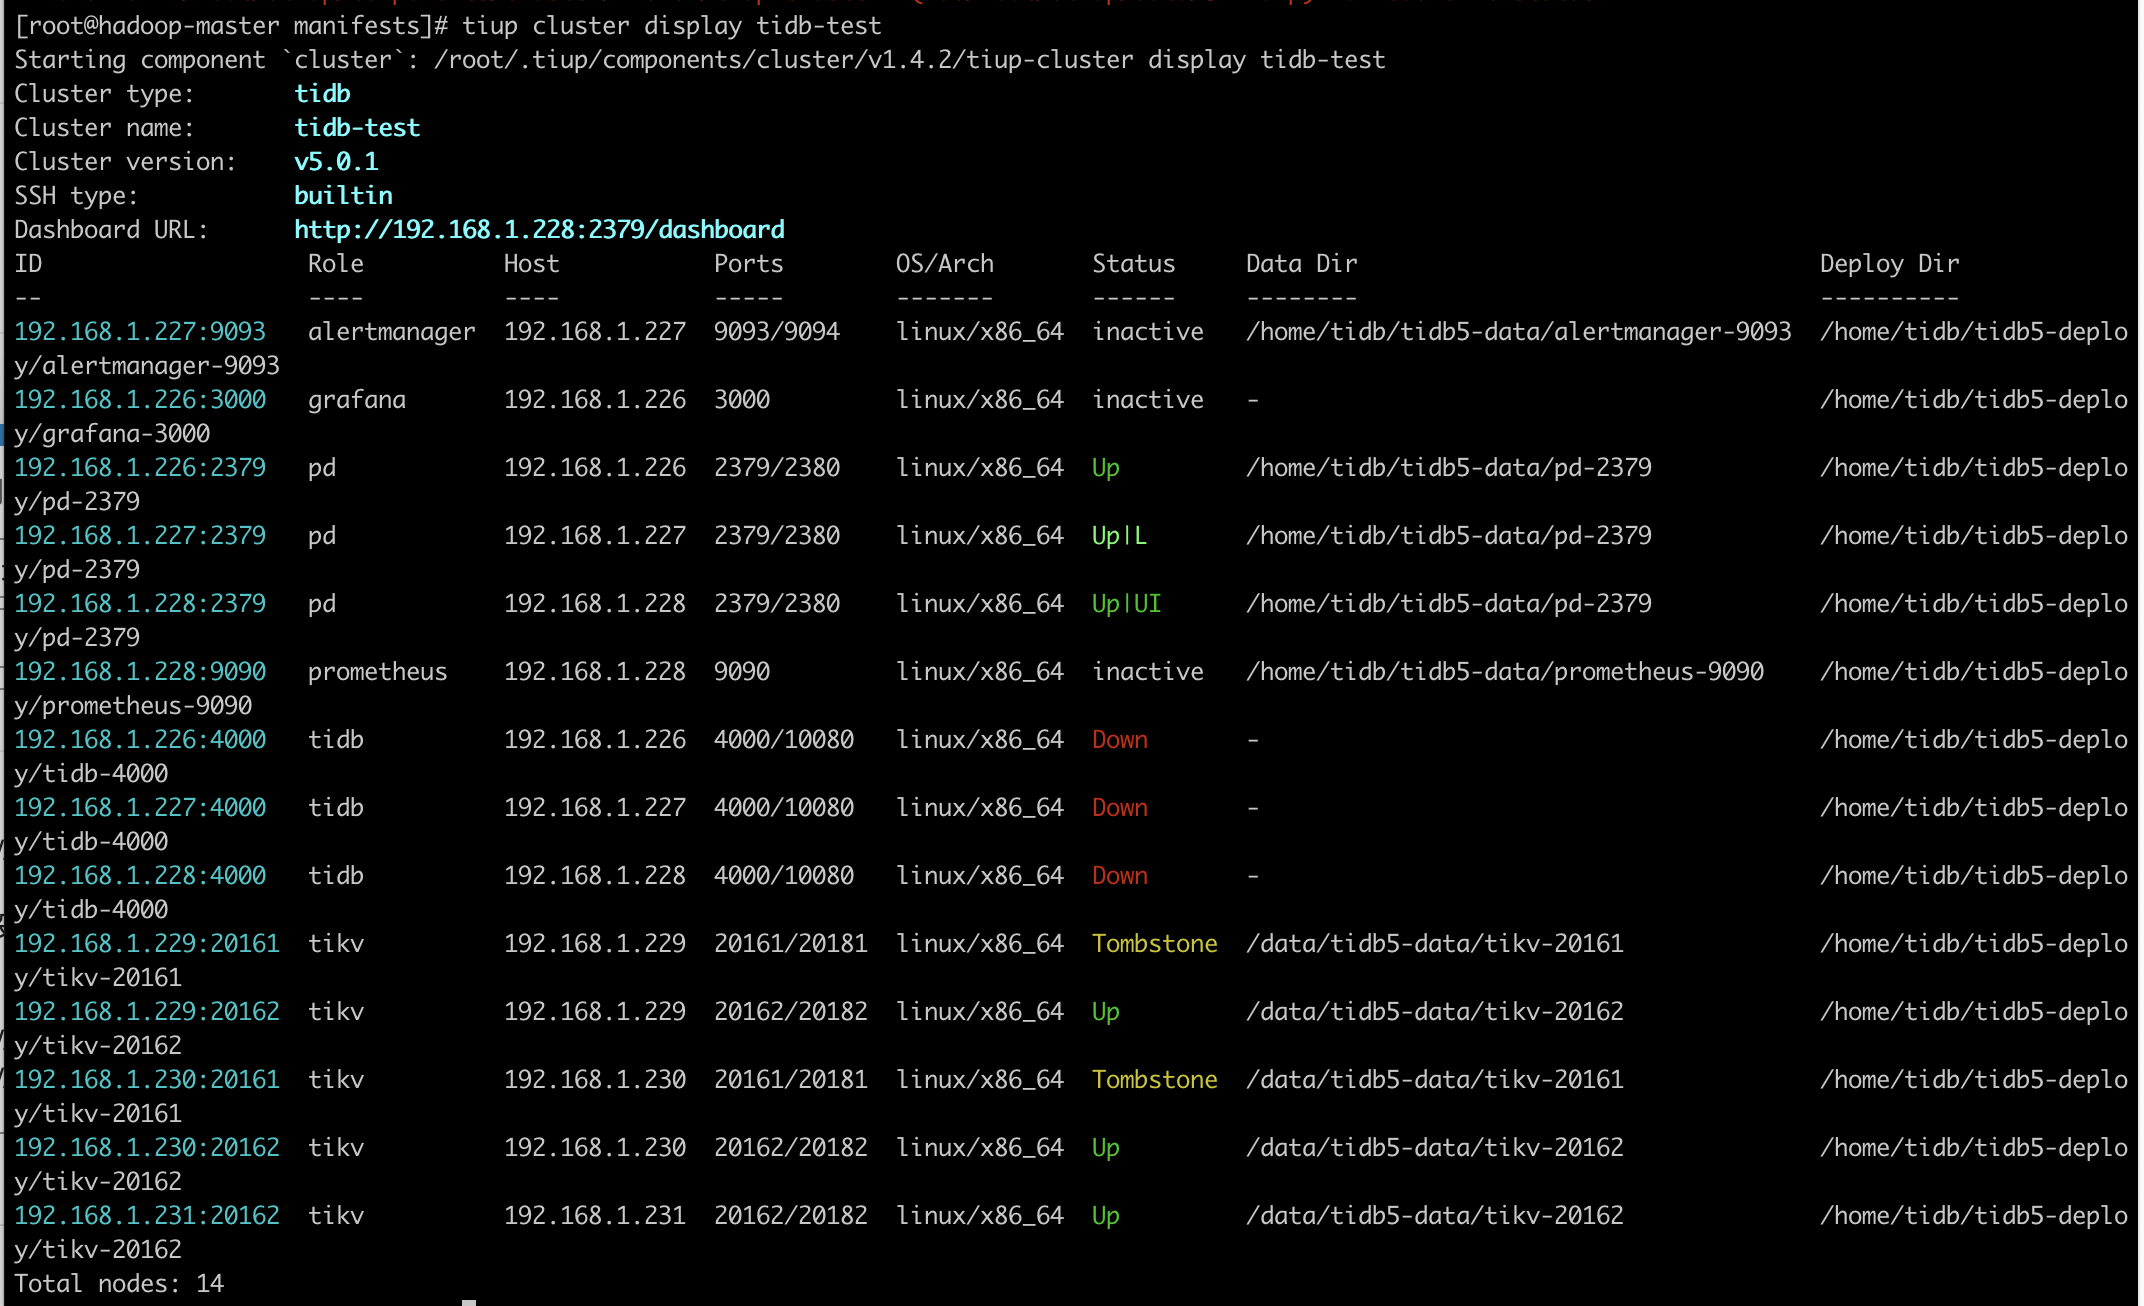Screen dimensions: 2144x1306
Task: Click the Status column header
Action: [1133, 263]
